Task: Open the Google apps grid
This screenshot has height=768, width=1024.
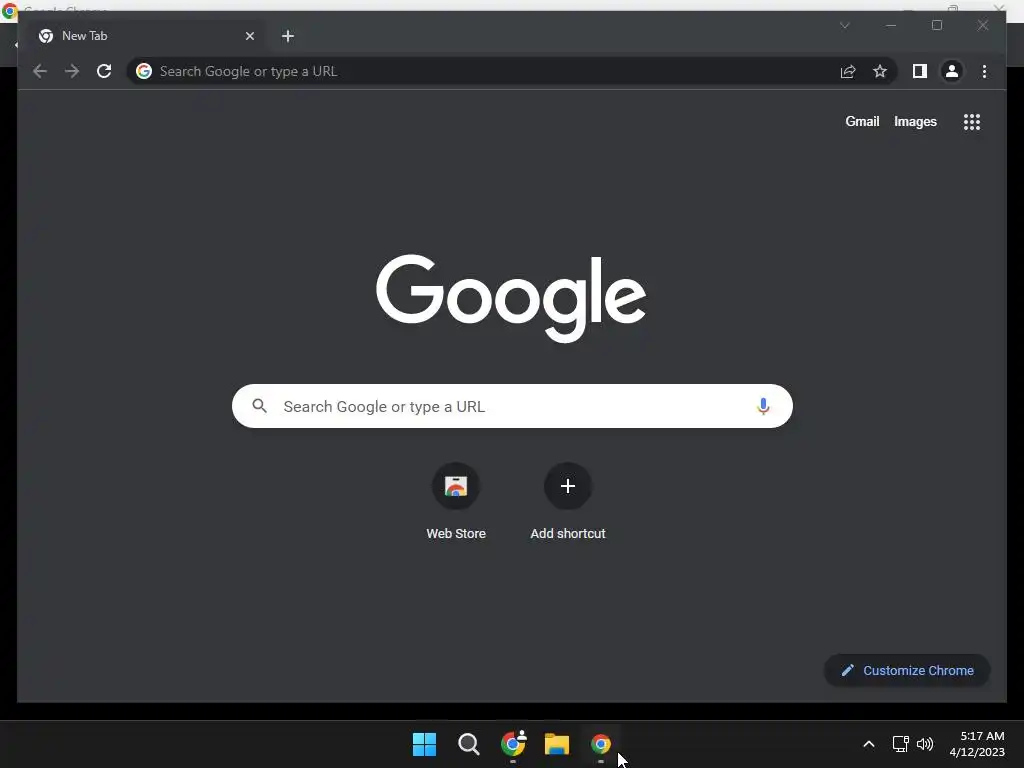Action: coord(972,121)
